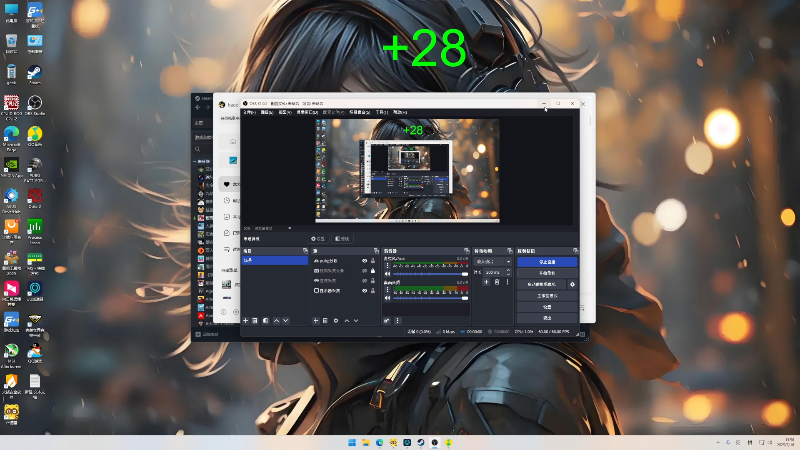The height and width of the screenshot is (450, 800).
Task: Click the Studio Mode button
Action: [547, 296]
